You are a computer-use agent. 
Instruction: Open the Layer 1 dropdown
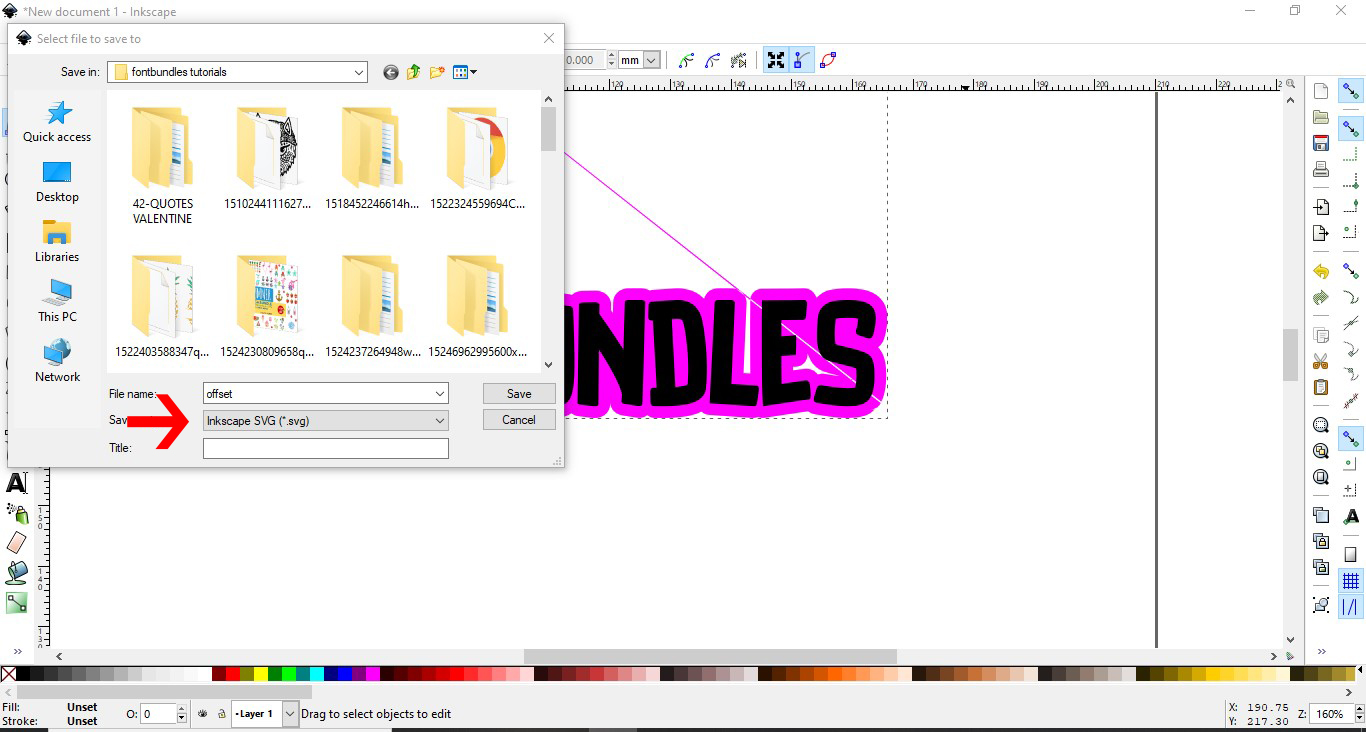pyautogui.click(x=290, y=714)
